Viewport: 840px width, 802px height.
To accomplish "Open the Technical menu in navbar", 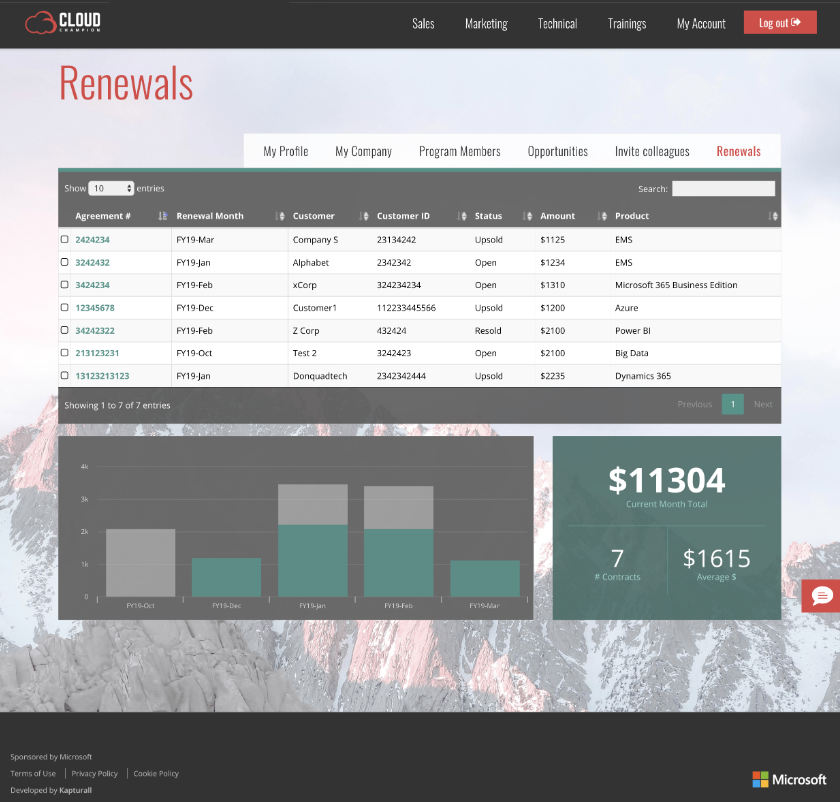I will (557, 23).
